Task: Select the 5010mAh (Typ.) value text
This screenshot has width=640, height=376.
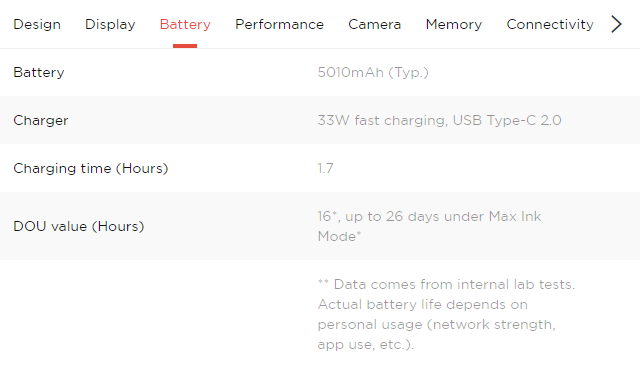Action: point(373,73)
